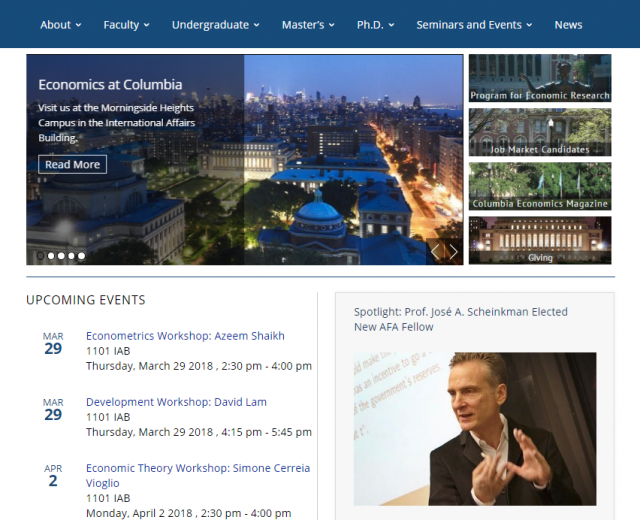Open Development Workshop: David Lam event
Viewport: 640px width, 520px height.
pos(176,402)
